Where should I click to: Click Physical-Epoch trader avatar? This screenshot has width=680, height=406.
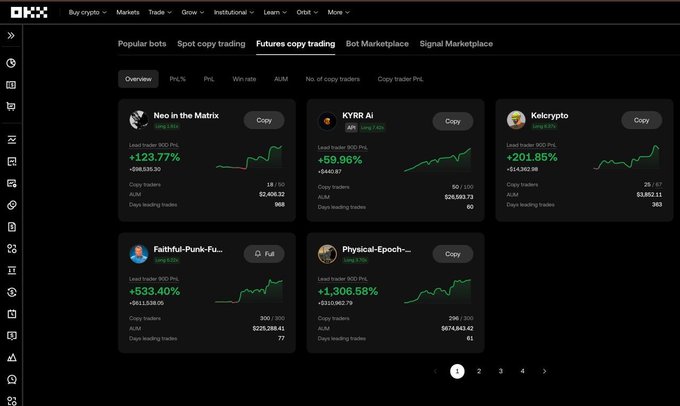point(327,254)
